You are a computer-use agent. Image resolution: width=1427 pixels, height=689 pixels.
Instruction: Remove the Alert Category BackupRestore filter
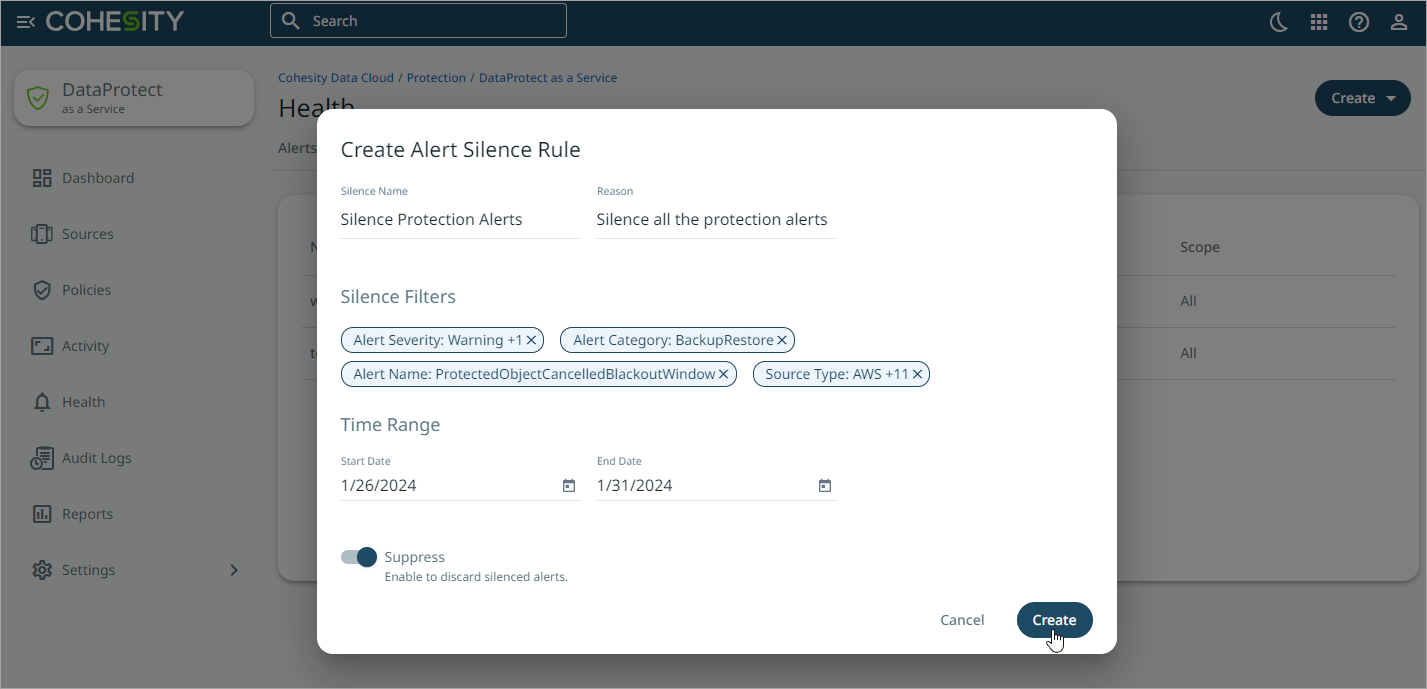(x=782, y=341)
